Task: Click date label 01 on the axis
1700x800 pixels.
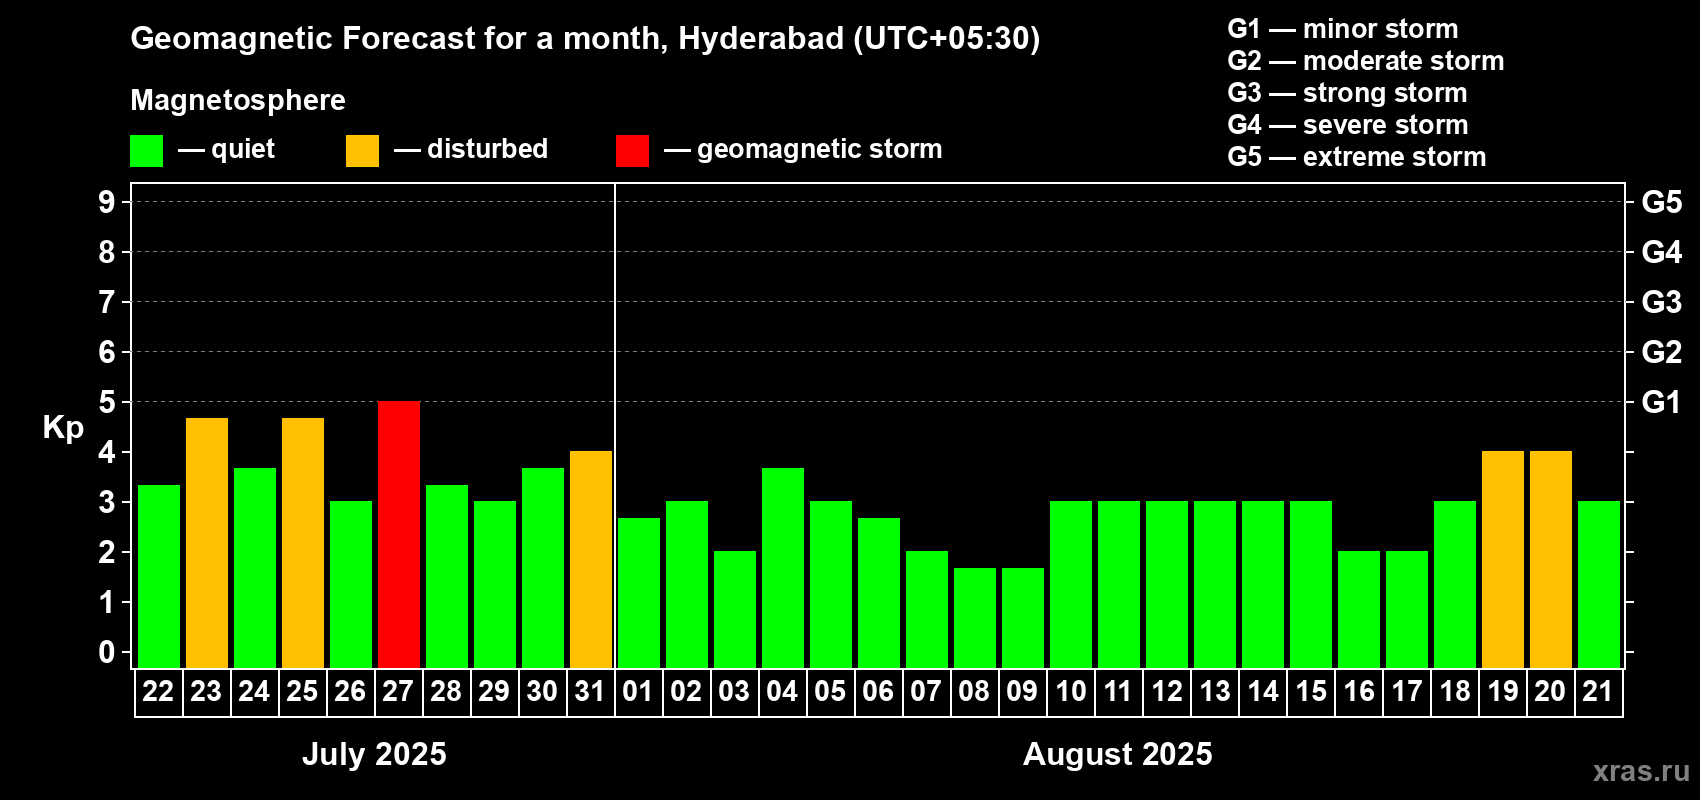Action: [x=638, y=692]
